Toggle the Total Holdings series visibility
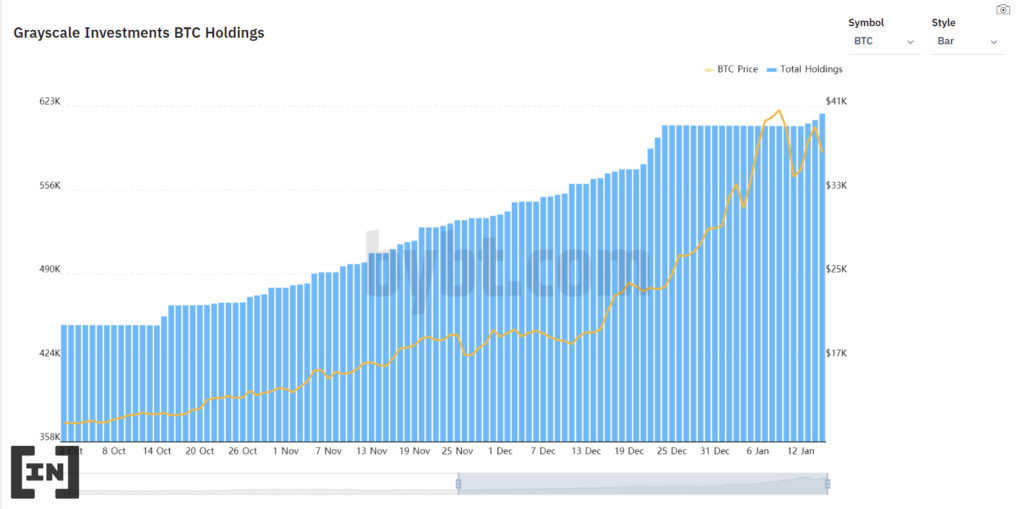Image resolution: width=1024 pixels, height=509 pixels. [805, 69]
